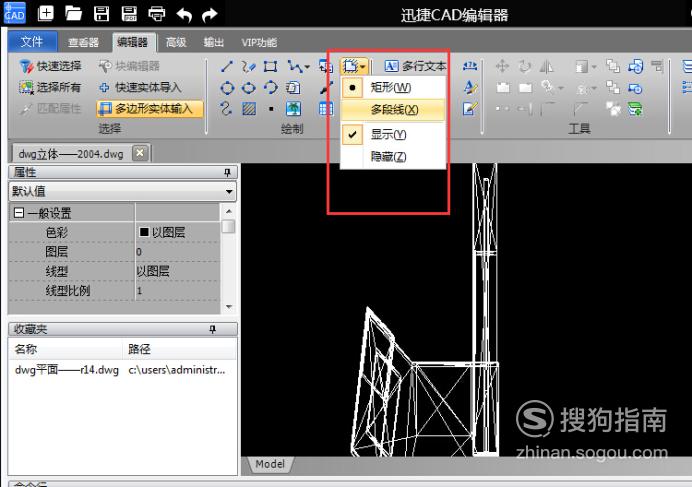Insert a table with the grid icon

[326, 108]
